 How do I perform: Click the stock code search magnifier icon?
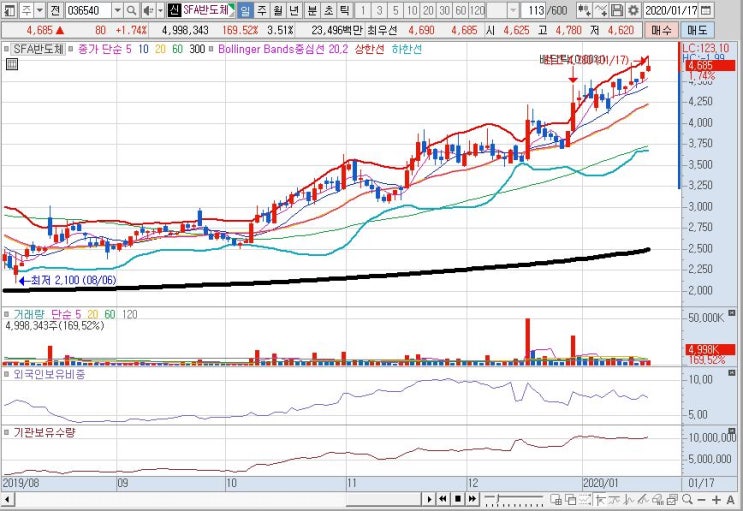[132, 10]
